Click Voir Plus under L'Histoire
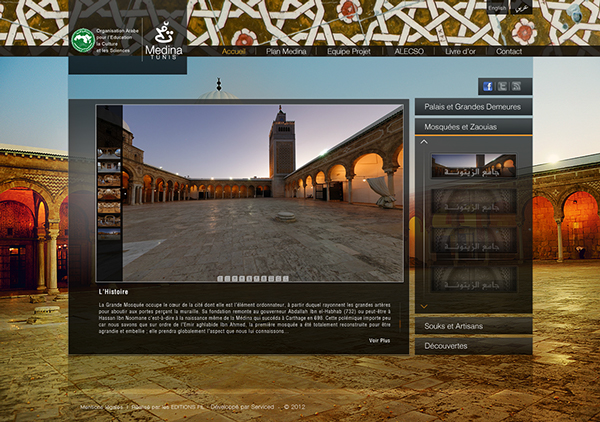 pyautogui.click(x=379, y=341)
